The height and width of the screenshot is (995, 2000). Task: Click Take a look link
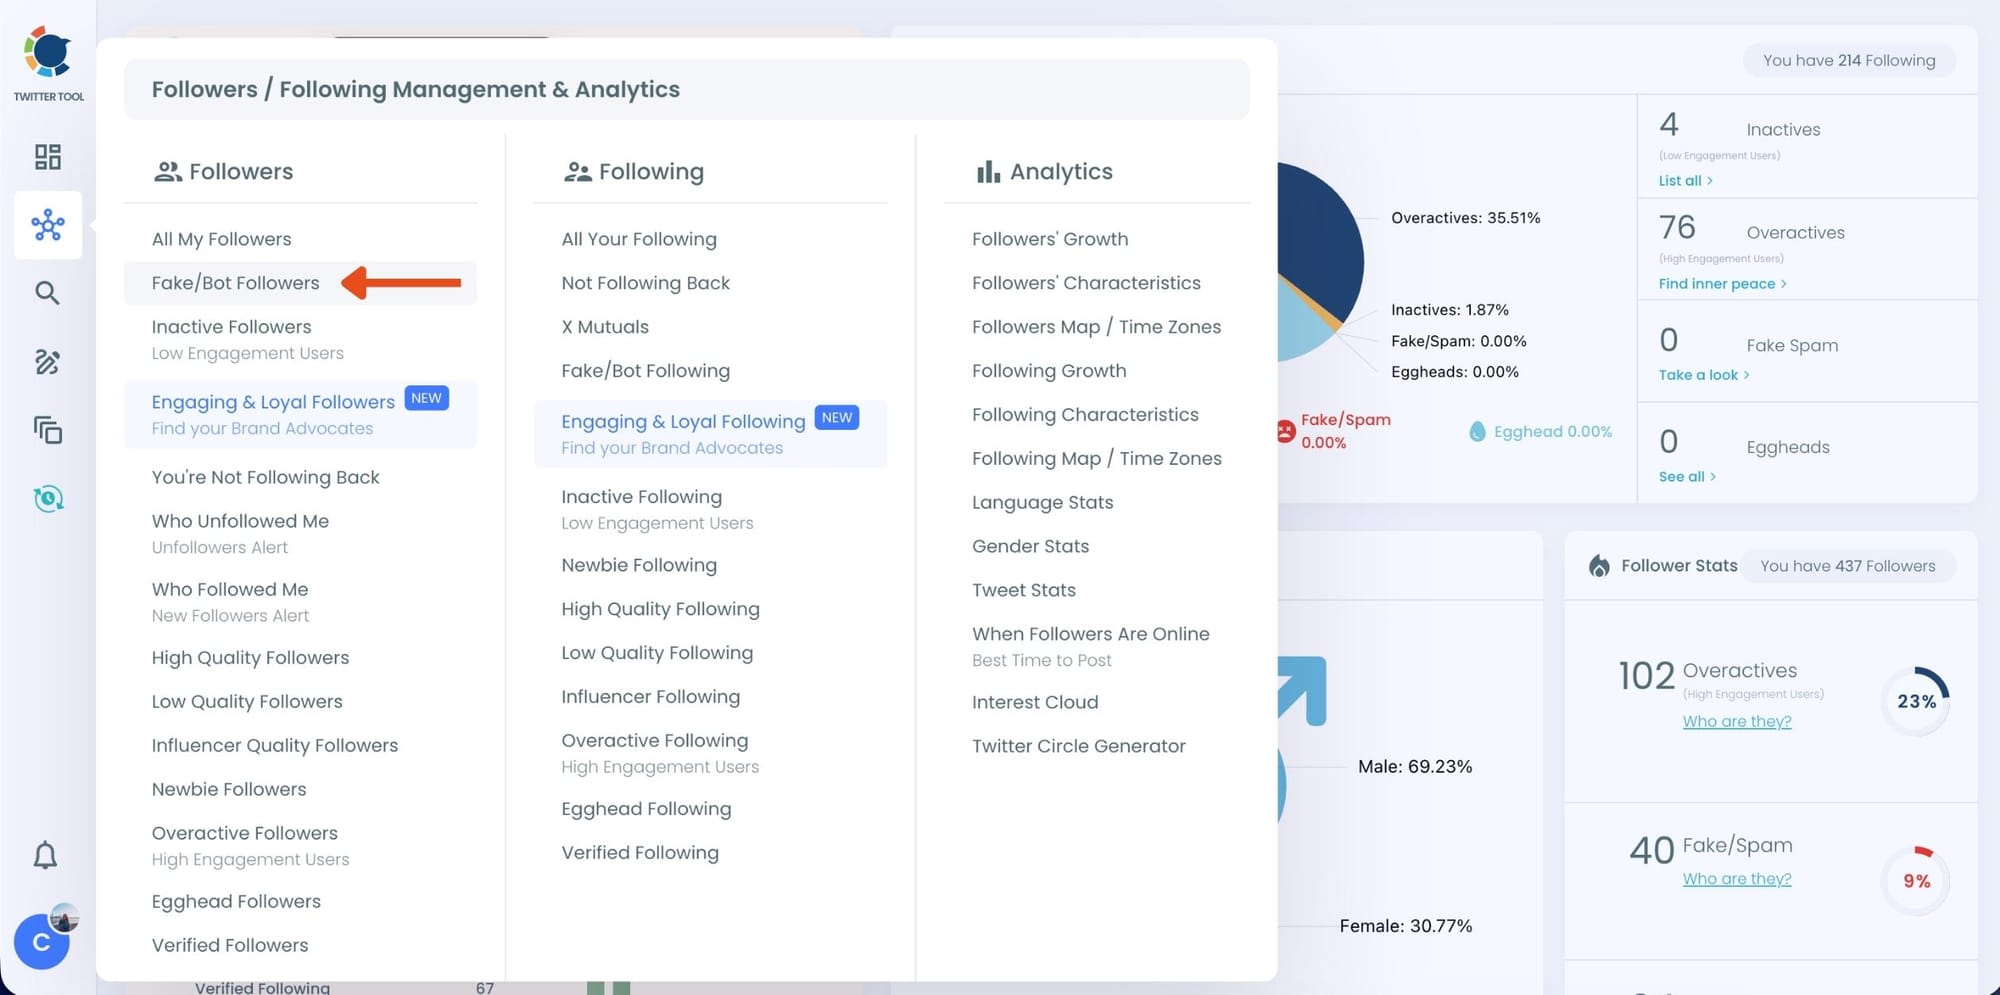(x=1704, y=375)
